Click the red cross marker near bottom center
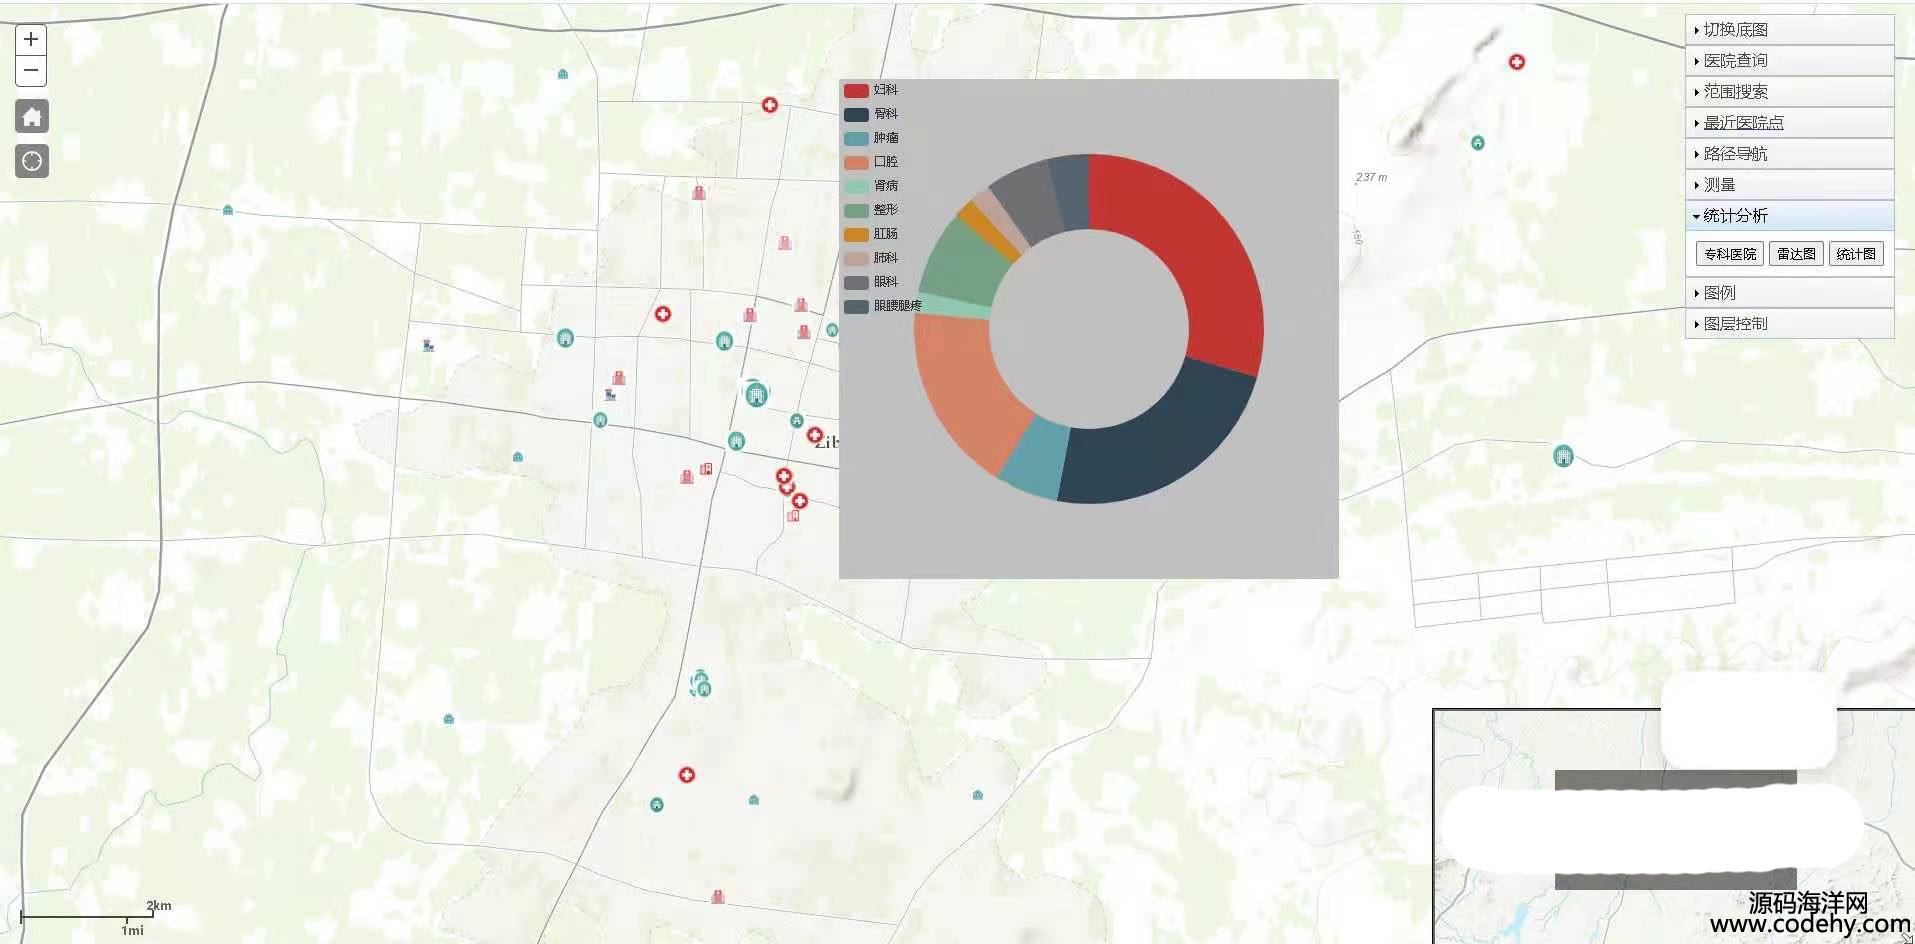 (x=686, y=775)
